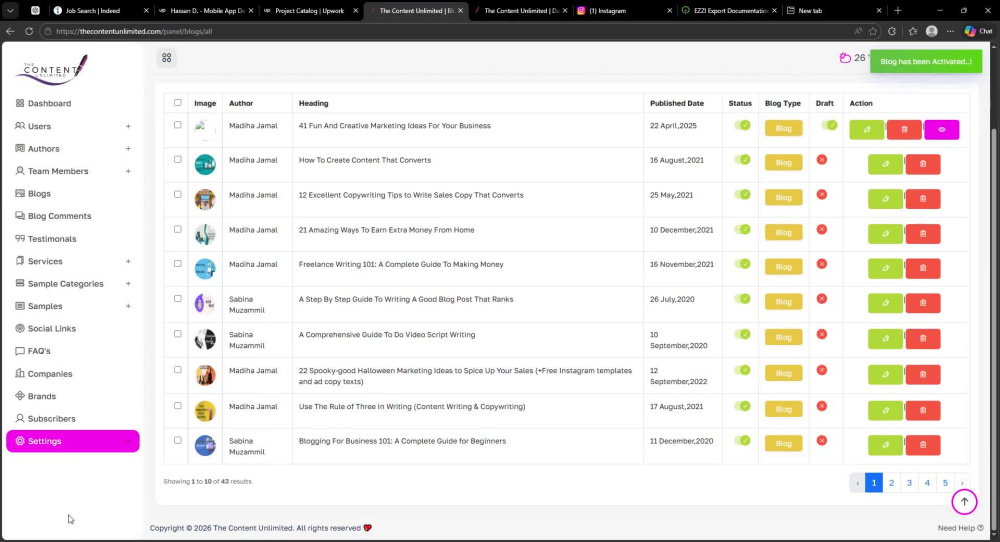This screenshot has height=542, width=1000.
Task: Delete the '12 Excellent Copywriting Tips' blog
Action: 923,199
